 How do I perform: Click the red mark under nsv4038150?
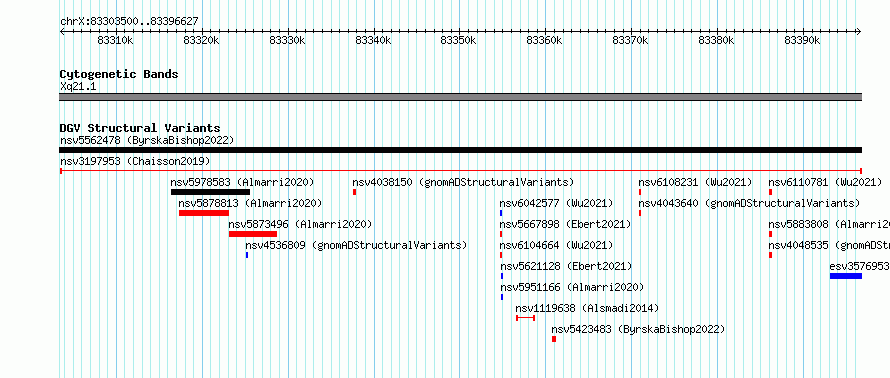click(x=355, y=192)
